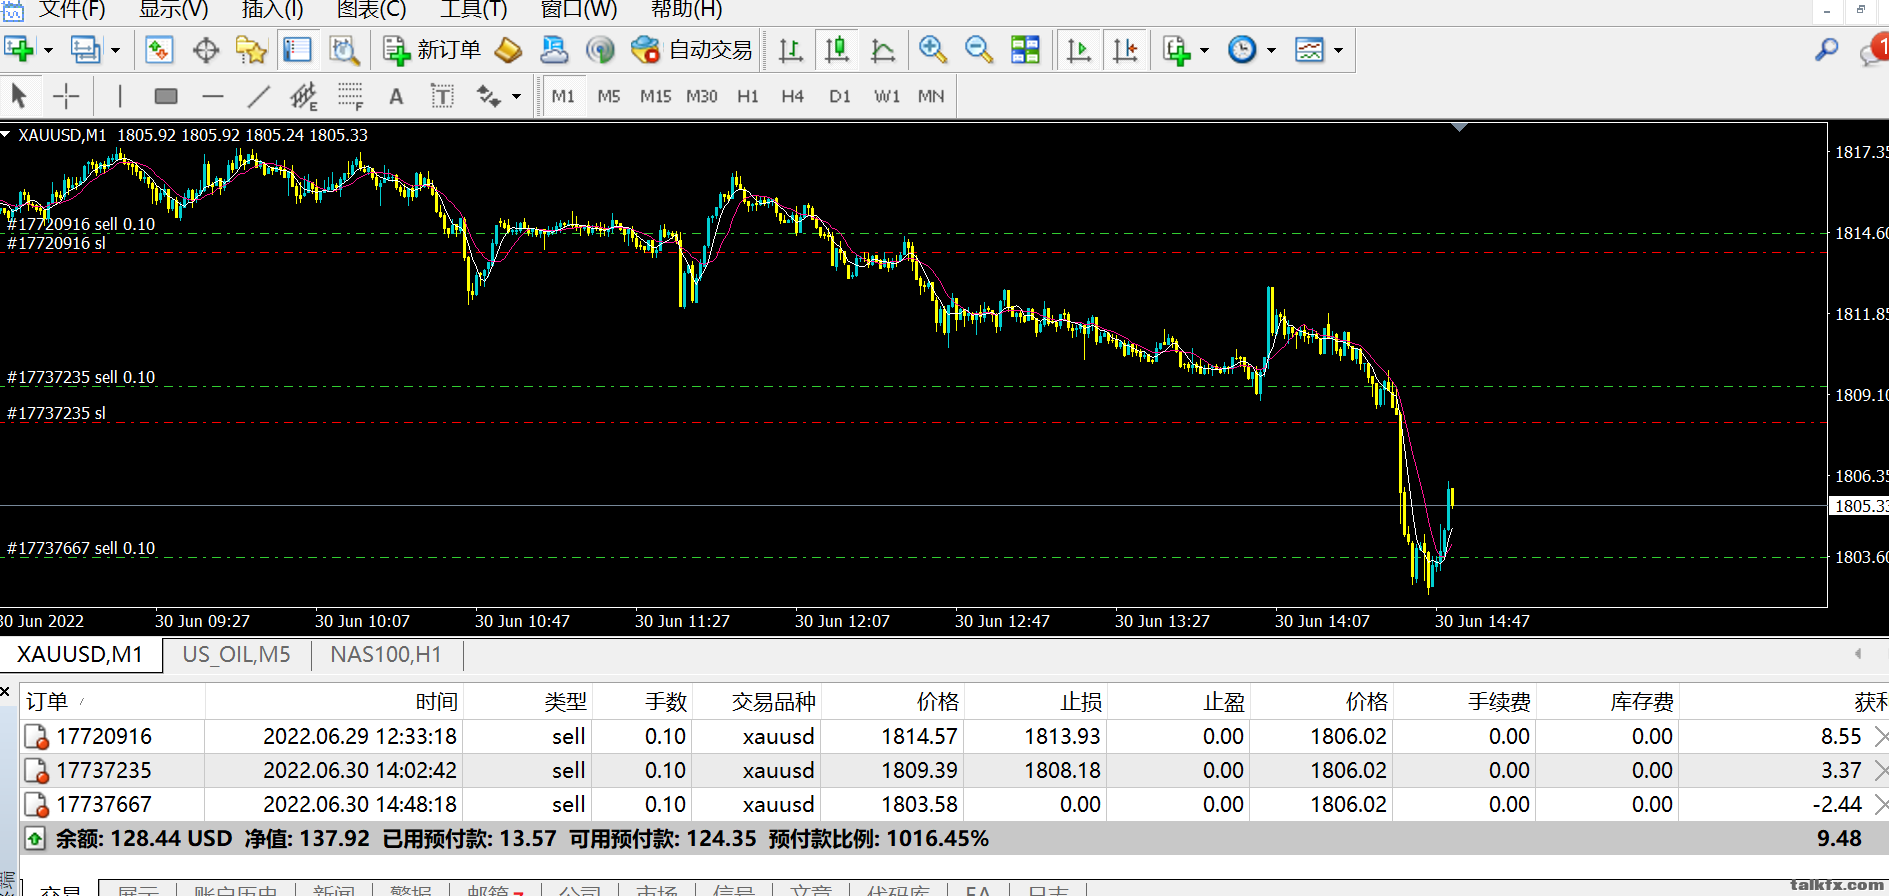Toggle chart auto scroll icon
The height and width of the screenshot is (896, 1889).
(x=1079, y=50)
